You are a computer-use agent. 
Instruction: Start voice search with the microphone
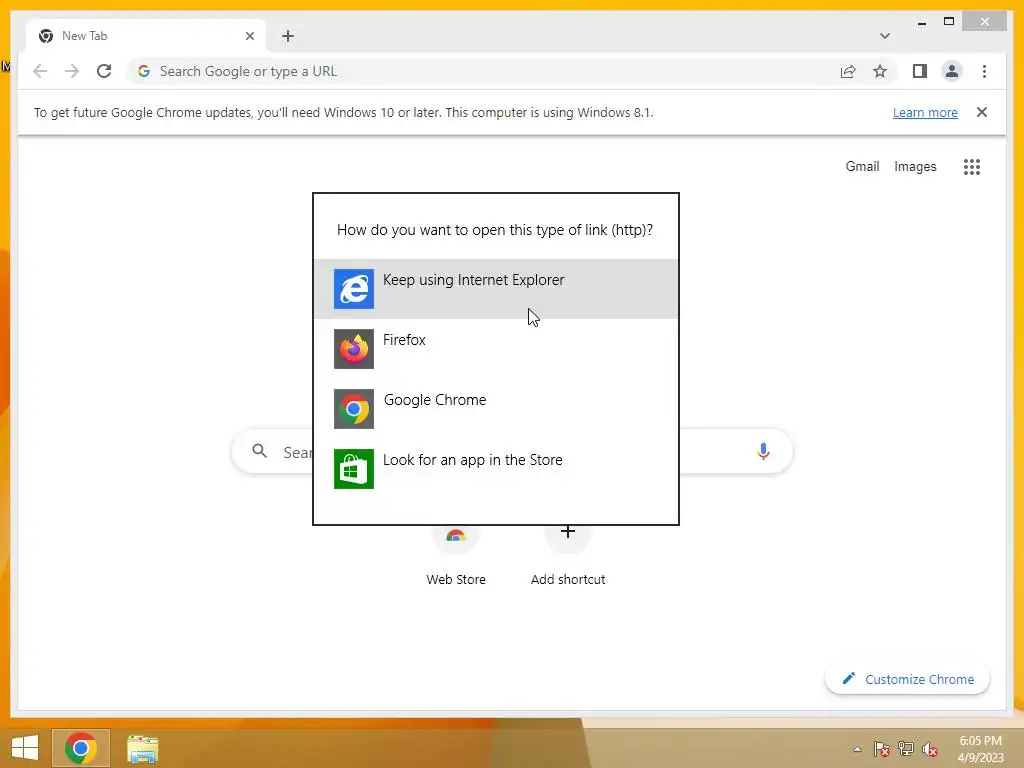pos(763,451)
